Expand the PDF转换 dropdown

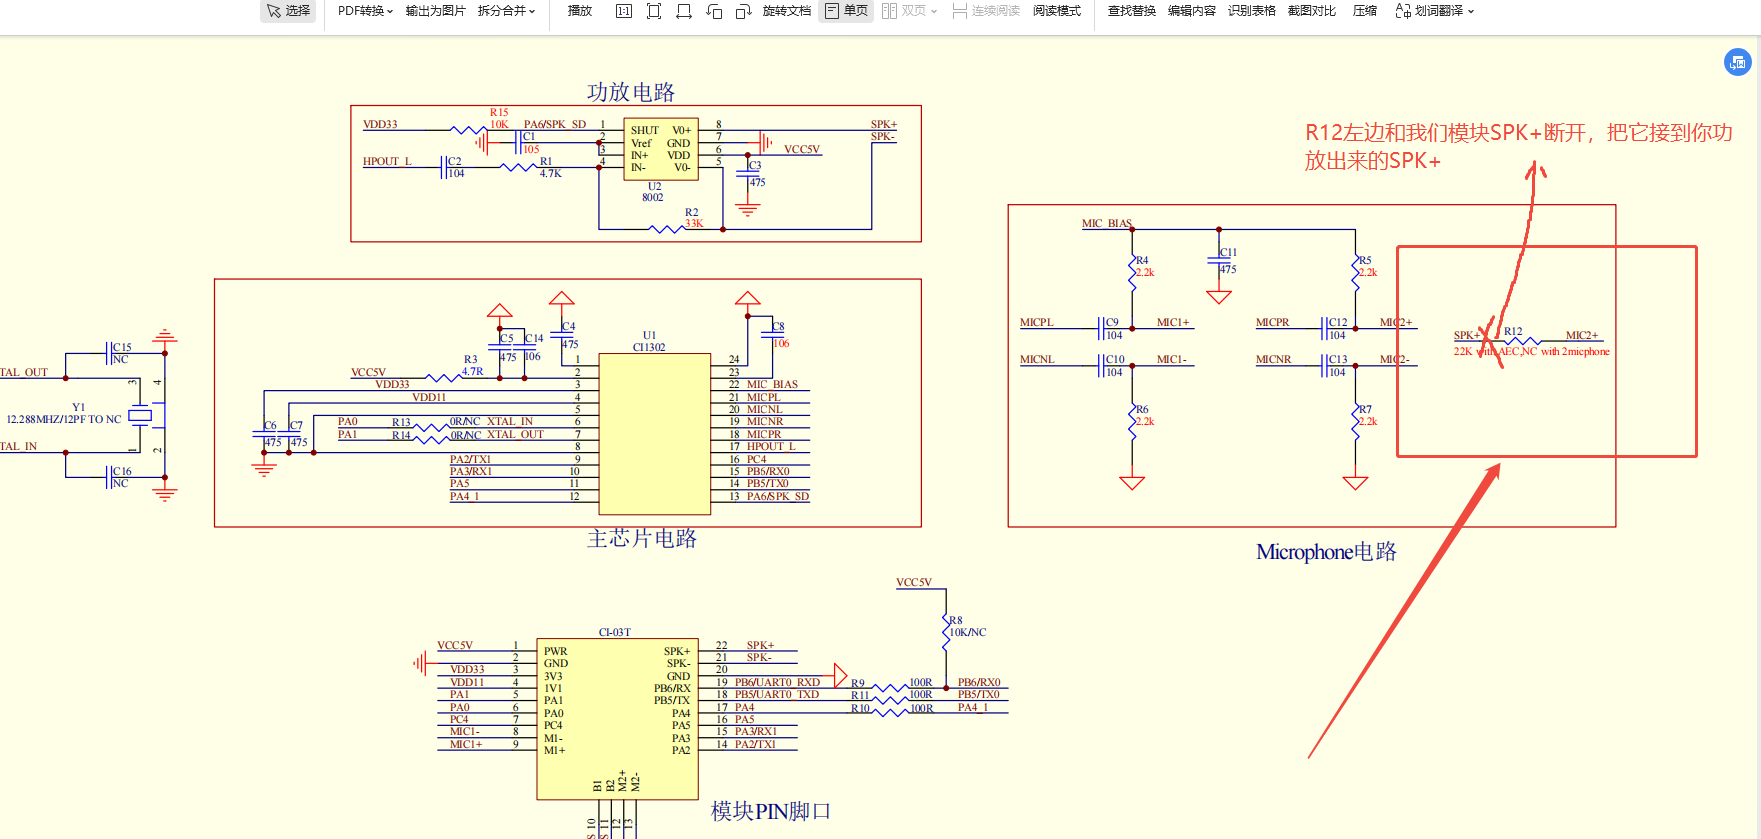[x=365, y=11]
